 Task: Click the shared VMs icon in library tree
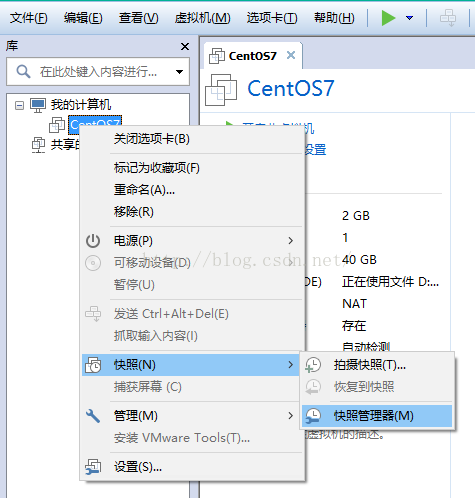coord(38,144)
